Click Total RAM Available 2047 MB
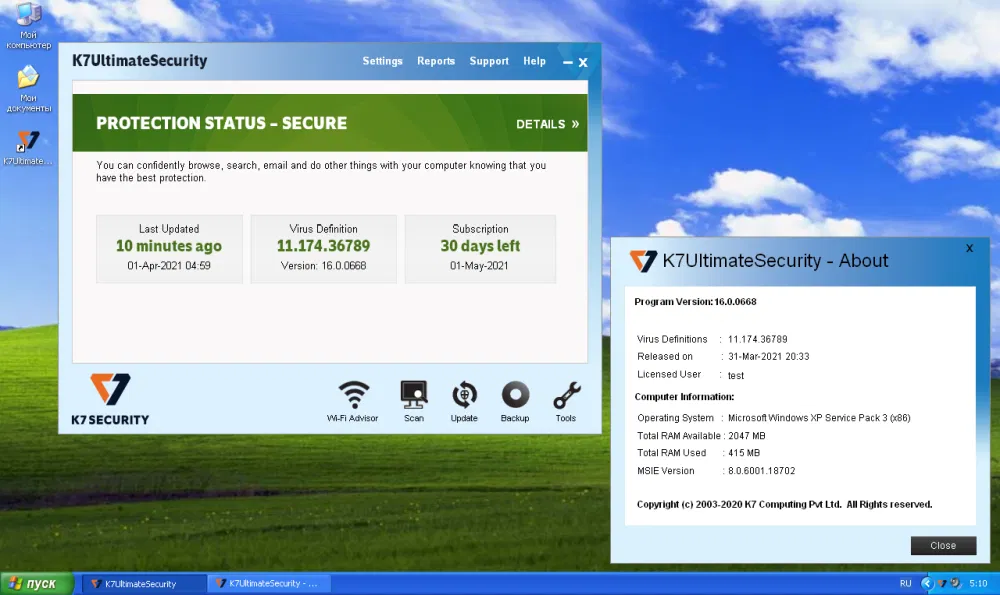Image resolution: width=1000 pixels, height=595 pixels. (x=701, y=436)
